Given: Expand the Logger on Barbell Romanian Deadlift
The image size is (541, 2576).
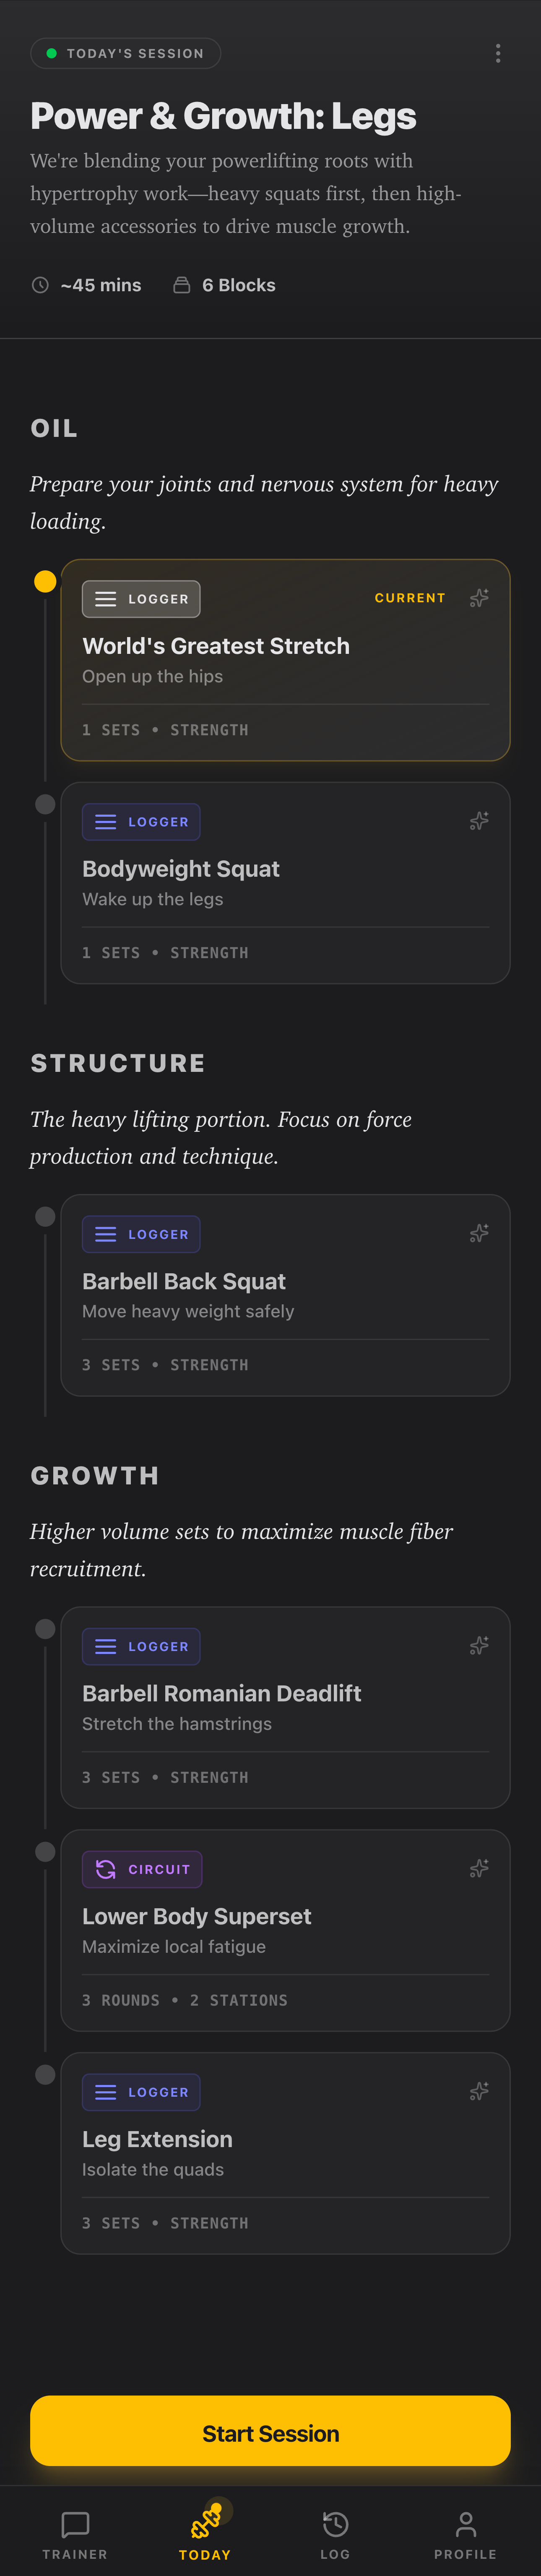Looking at the screenshot, I should tap(140, 1646).
